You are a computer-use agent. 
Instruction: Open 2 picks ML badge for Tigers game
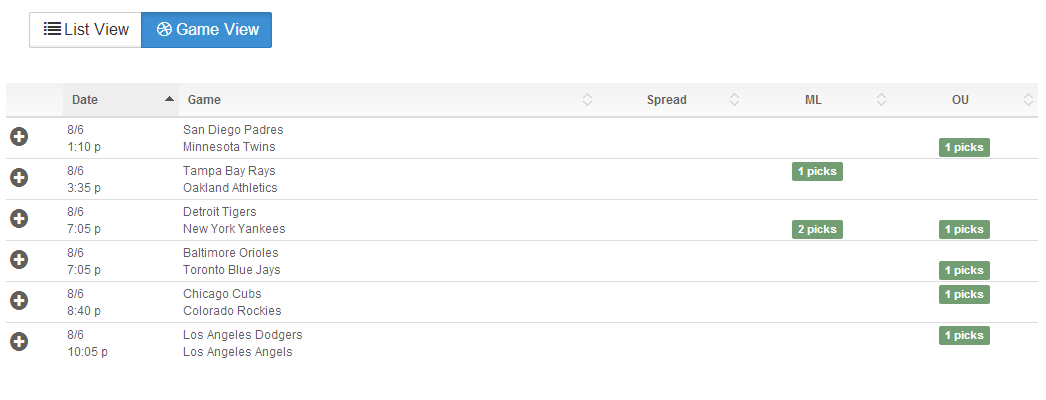point(817,230)
